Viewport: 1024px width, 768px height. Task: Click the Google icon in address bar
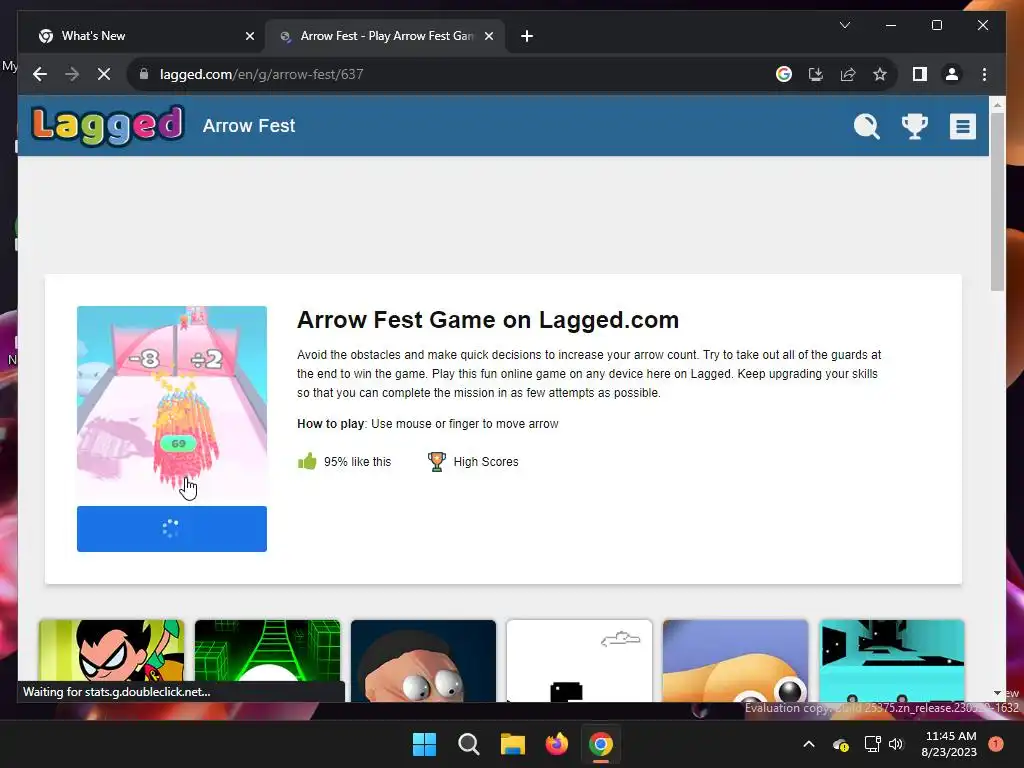(x=784, y=74)
